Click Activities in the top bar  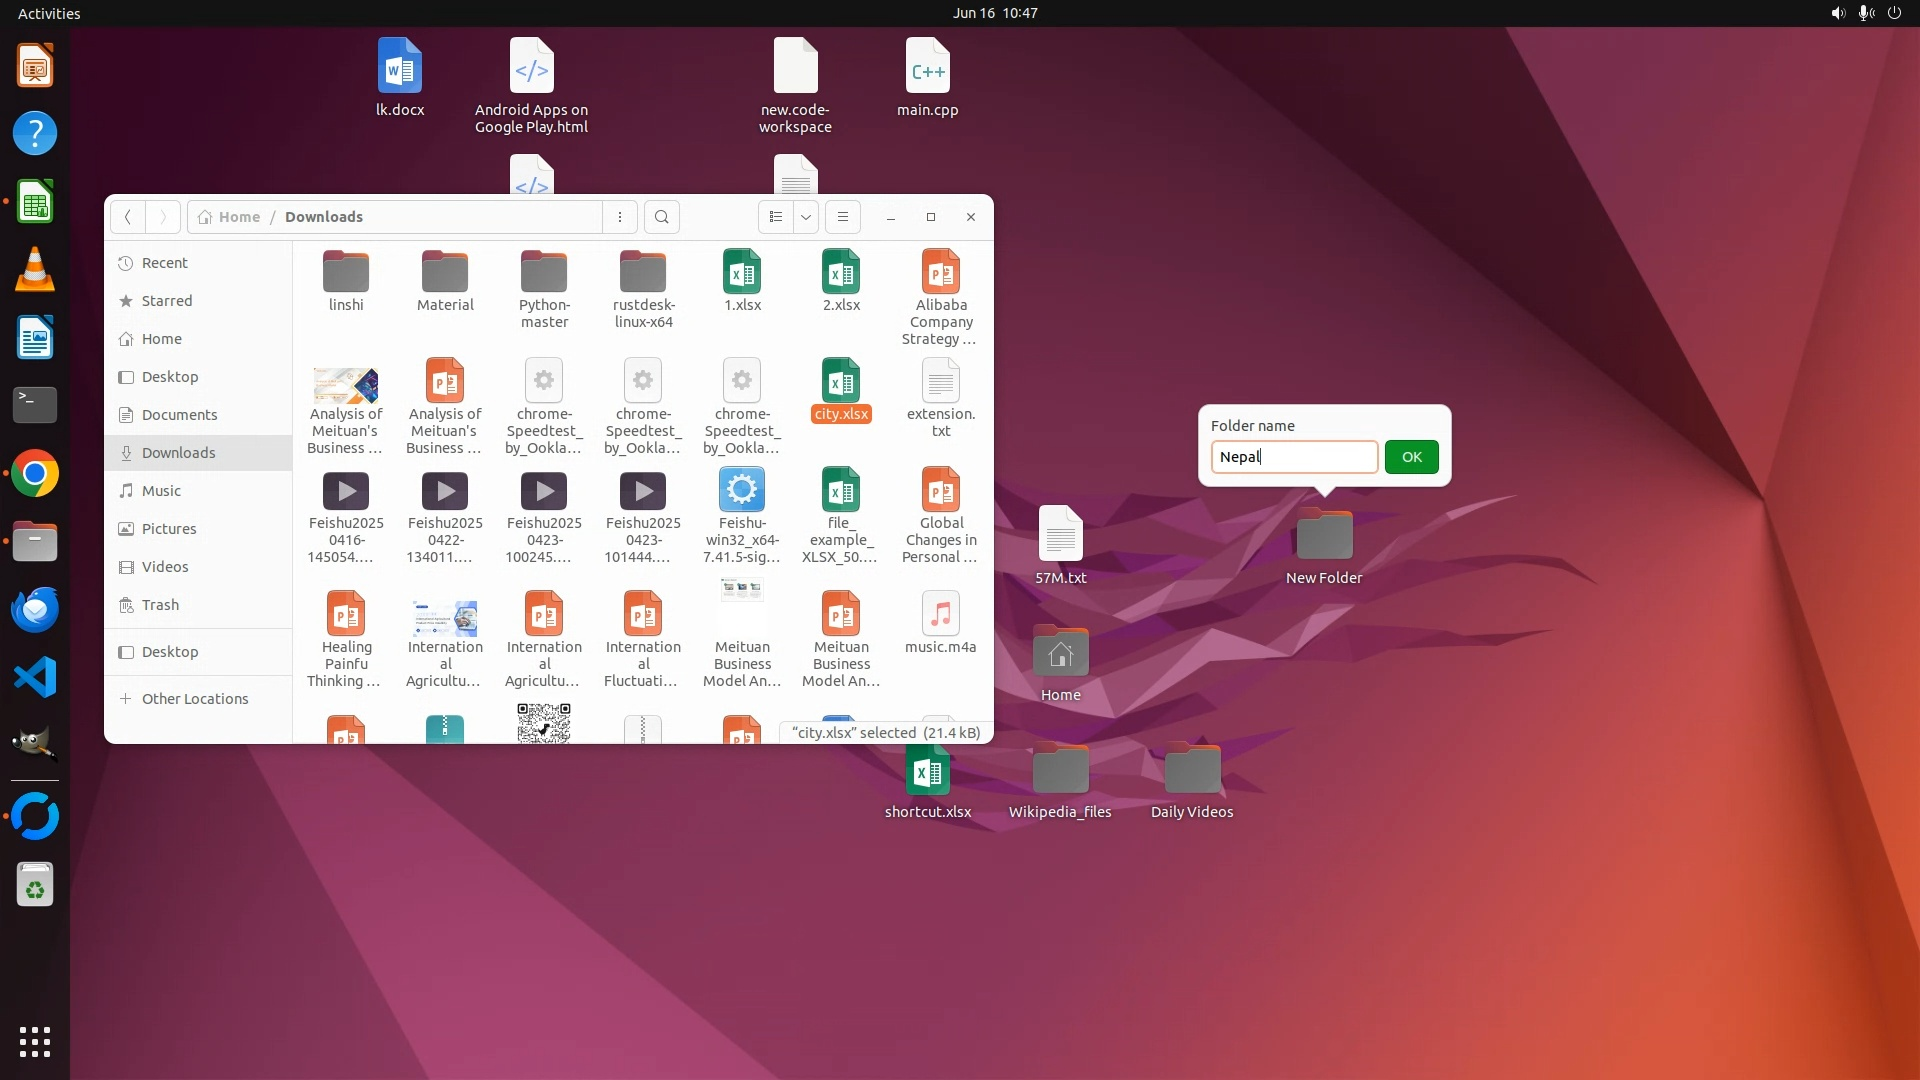tap(49, 13)
